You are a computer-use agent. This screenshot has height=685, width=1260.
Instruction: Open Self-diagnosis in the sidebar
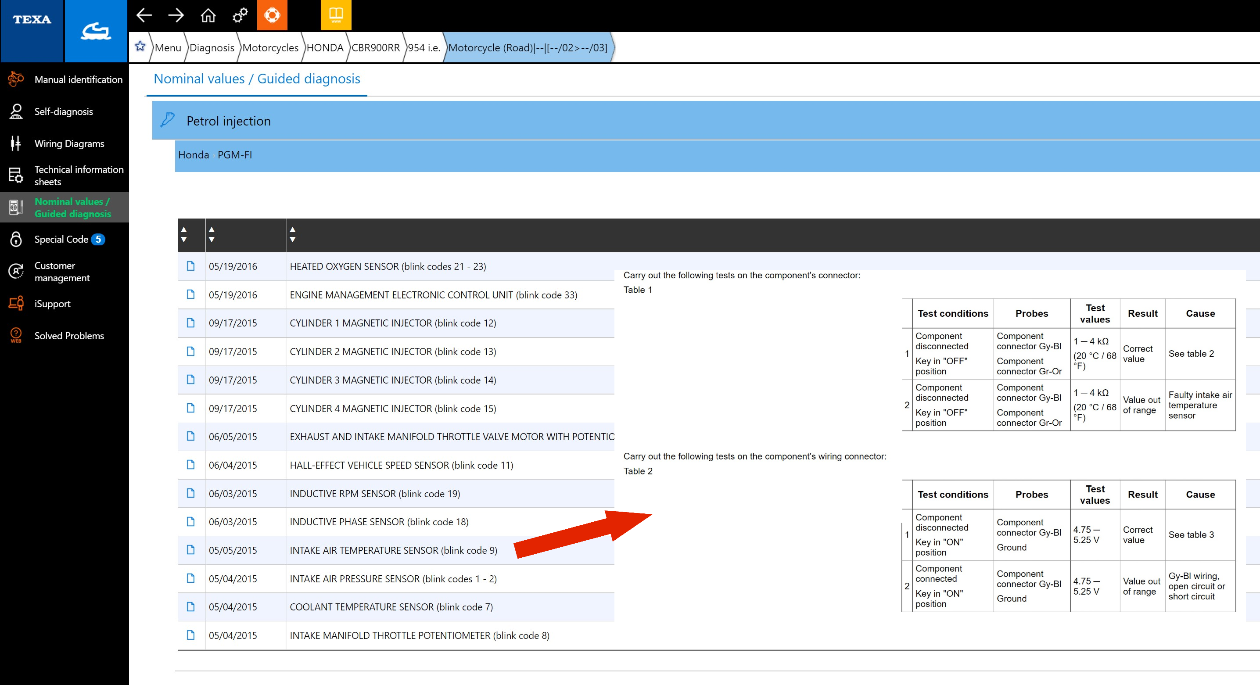coord(64,112)
